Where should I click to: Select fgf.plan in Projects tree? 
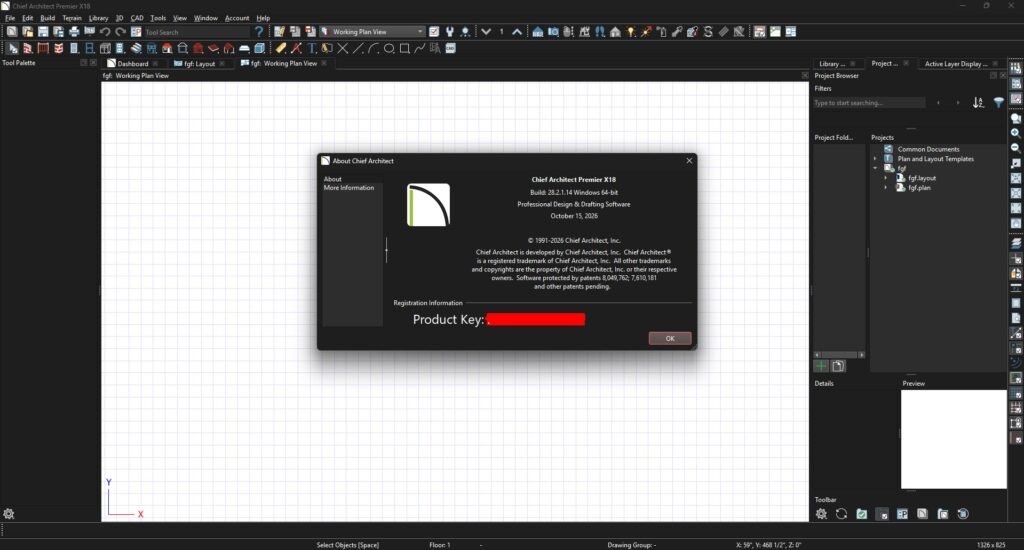(x=919, y=187)
